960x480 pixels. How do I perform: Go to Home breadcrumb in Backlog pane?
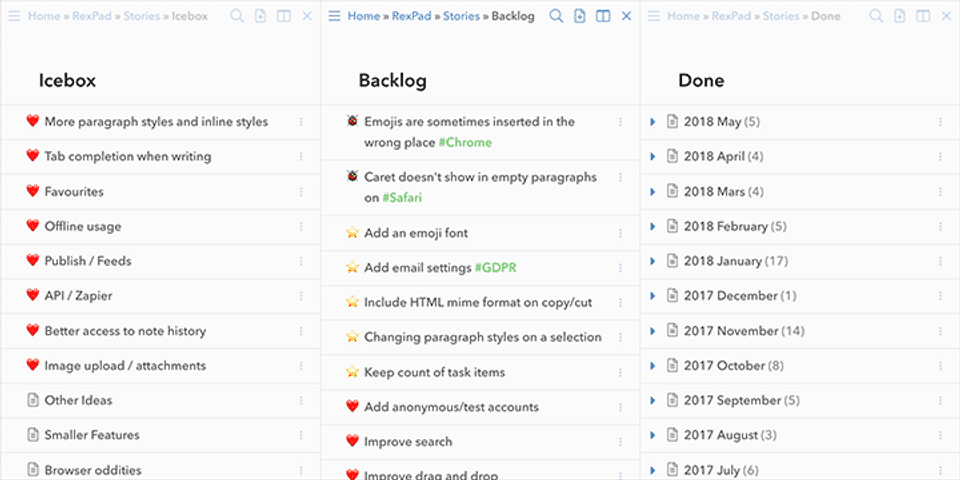click(363, 16)
